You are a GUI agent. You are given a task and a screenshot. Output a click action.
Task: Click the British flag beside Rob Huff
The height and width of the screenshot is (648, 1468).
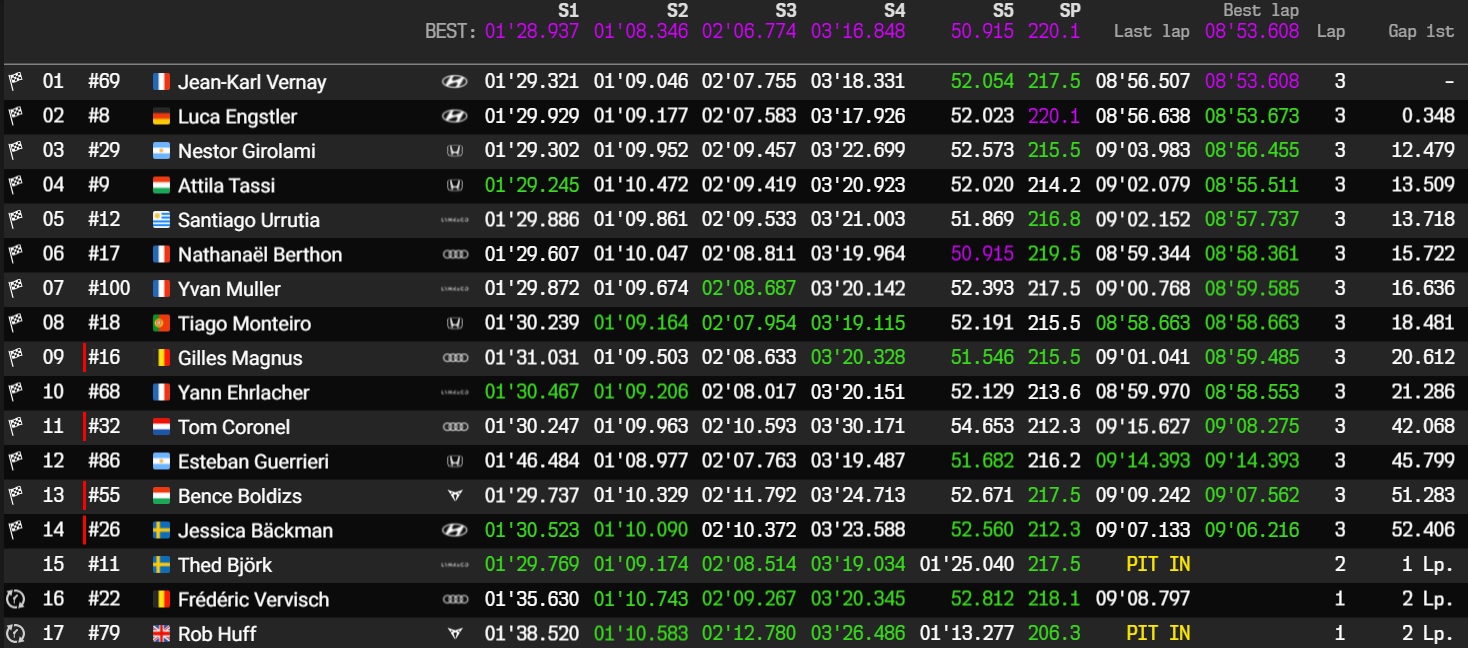[x=162, y=634]
